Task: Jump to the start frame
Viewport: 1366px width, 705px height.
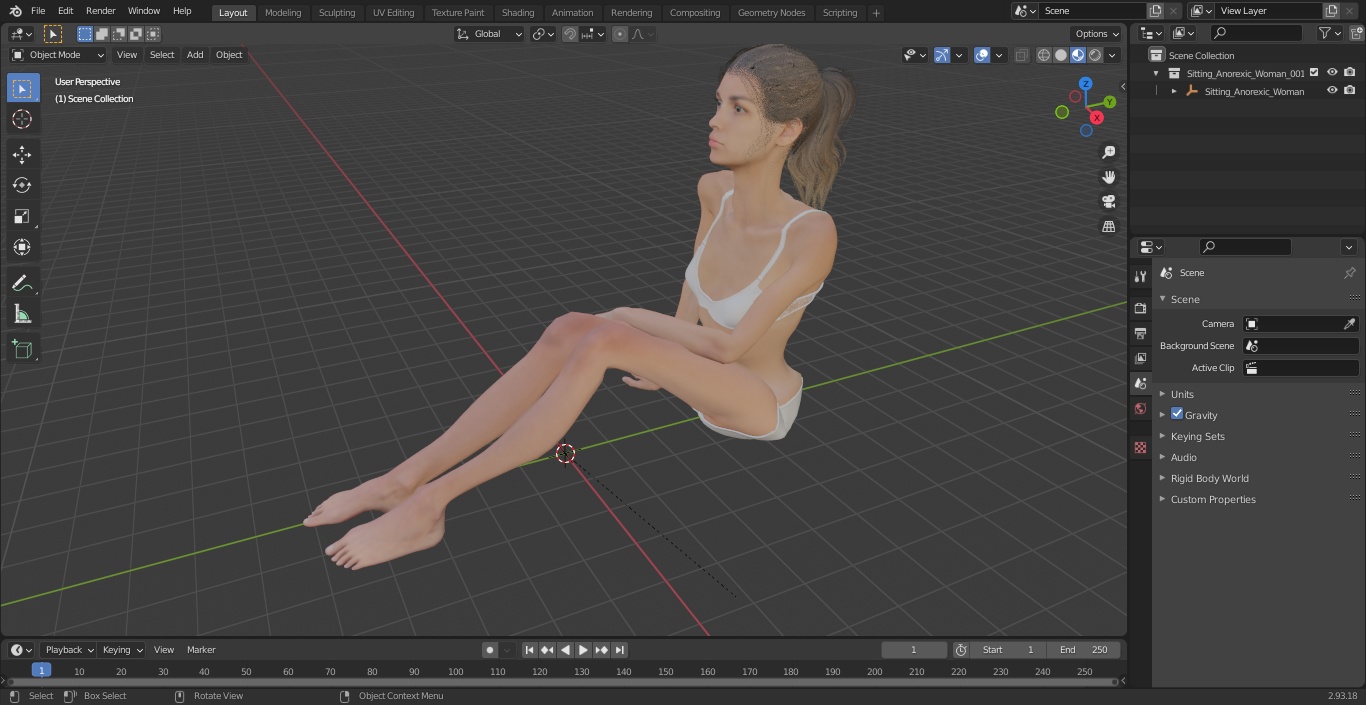Action: [529, 650]
